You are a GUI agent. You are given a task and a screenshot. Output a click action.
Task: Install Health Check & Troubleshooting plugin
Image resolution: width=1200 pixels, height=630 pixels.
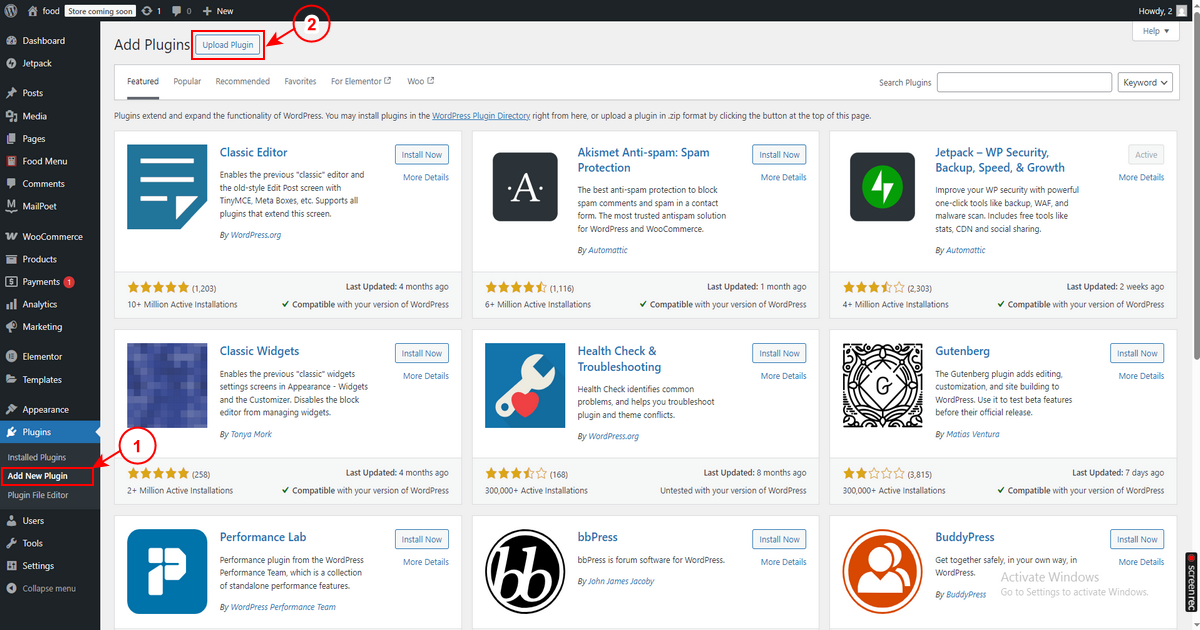[x=779, y=353]
